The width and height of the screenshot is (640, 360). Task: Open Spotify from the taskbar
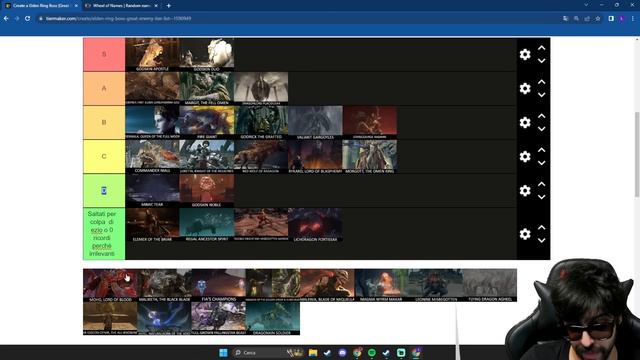pyautogui.click(x=371, y=353)
